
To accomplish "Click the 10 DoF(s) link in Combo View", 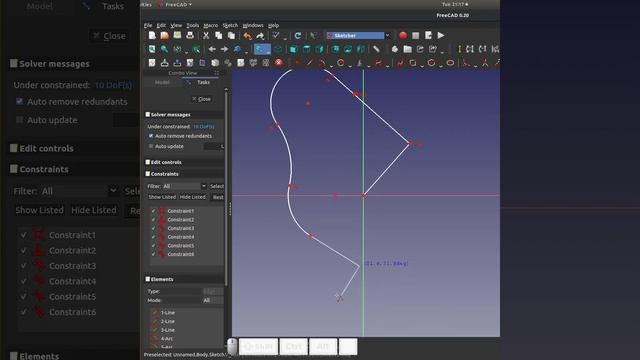I will [x=203, y=127].
